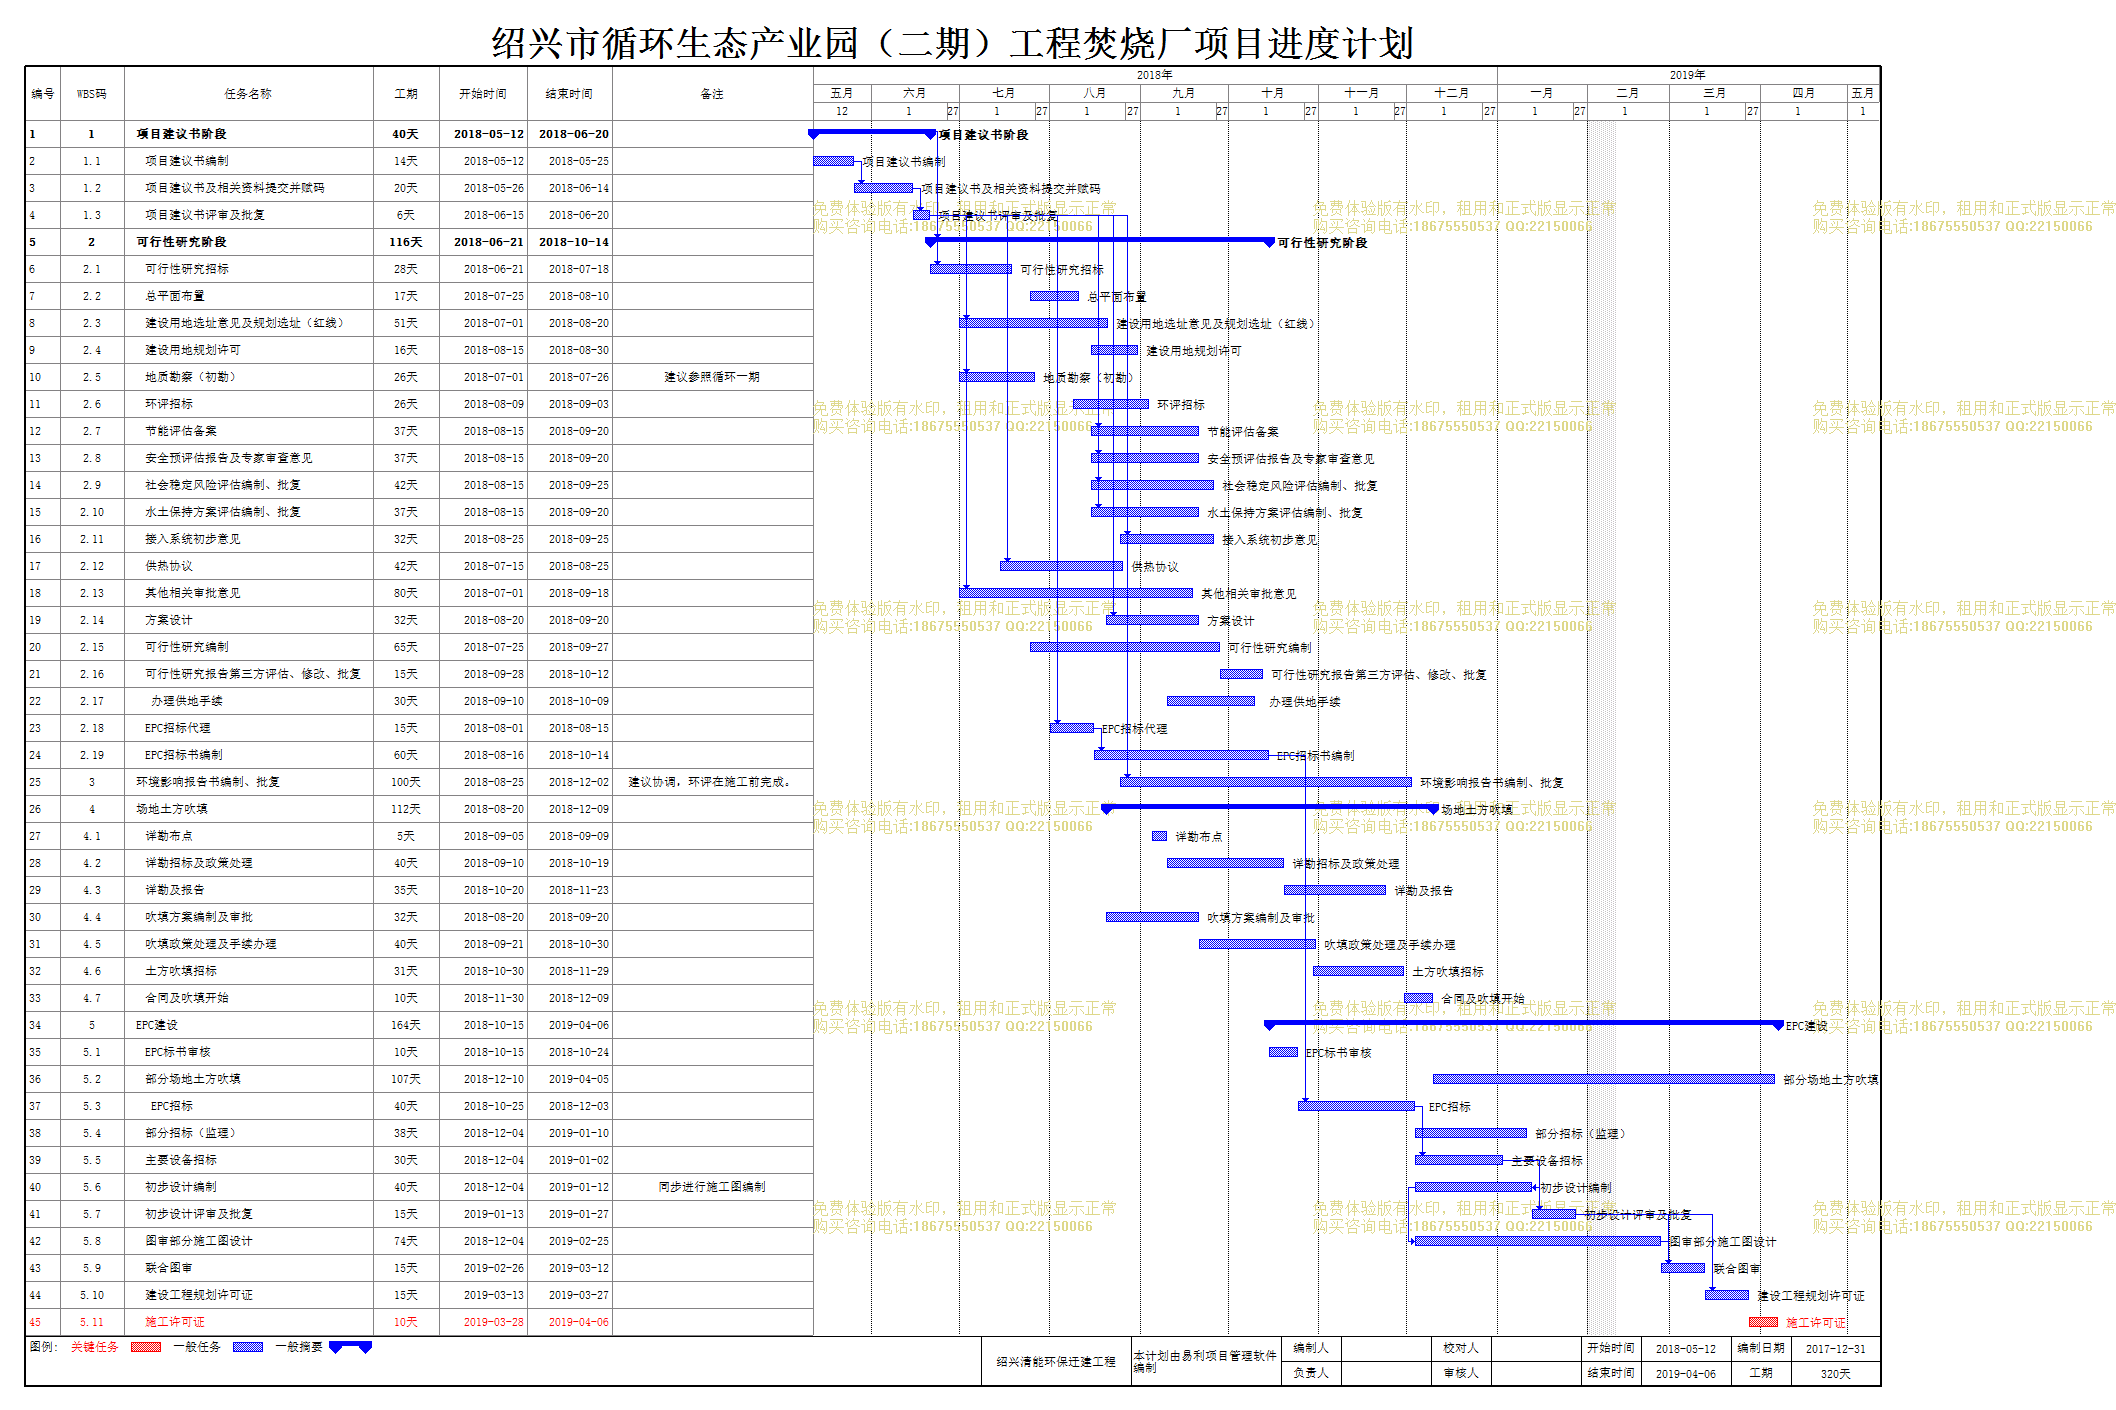This screenshot has height=1410, width=2116.
Task: Click the 开始时间 column header in task table
Action: click(x=483, y=94)
